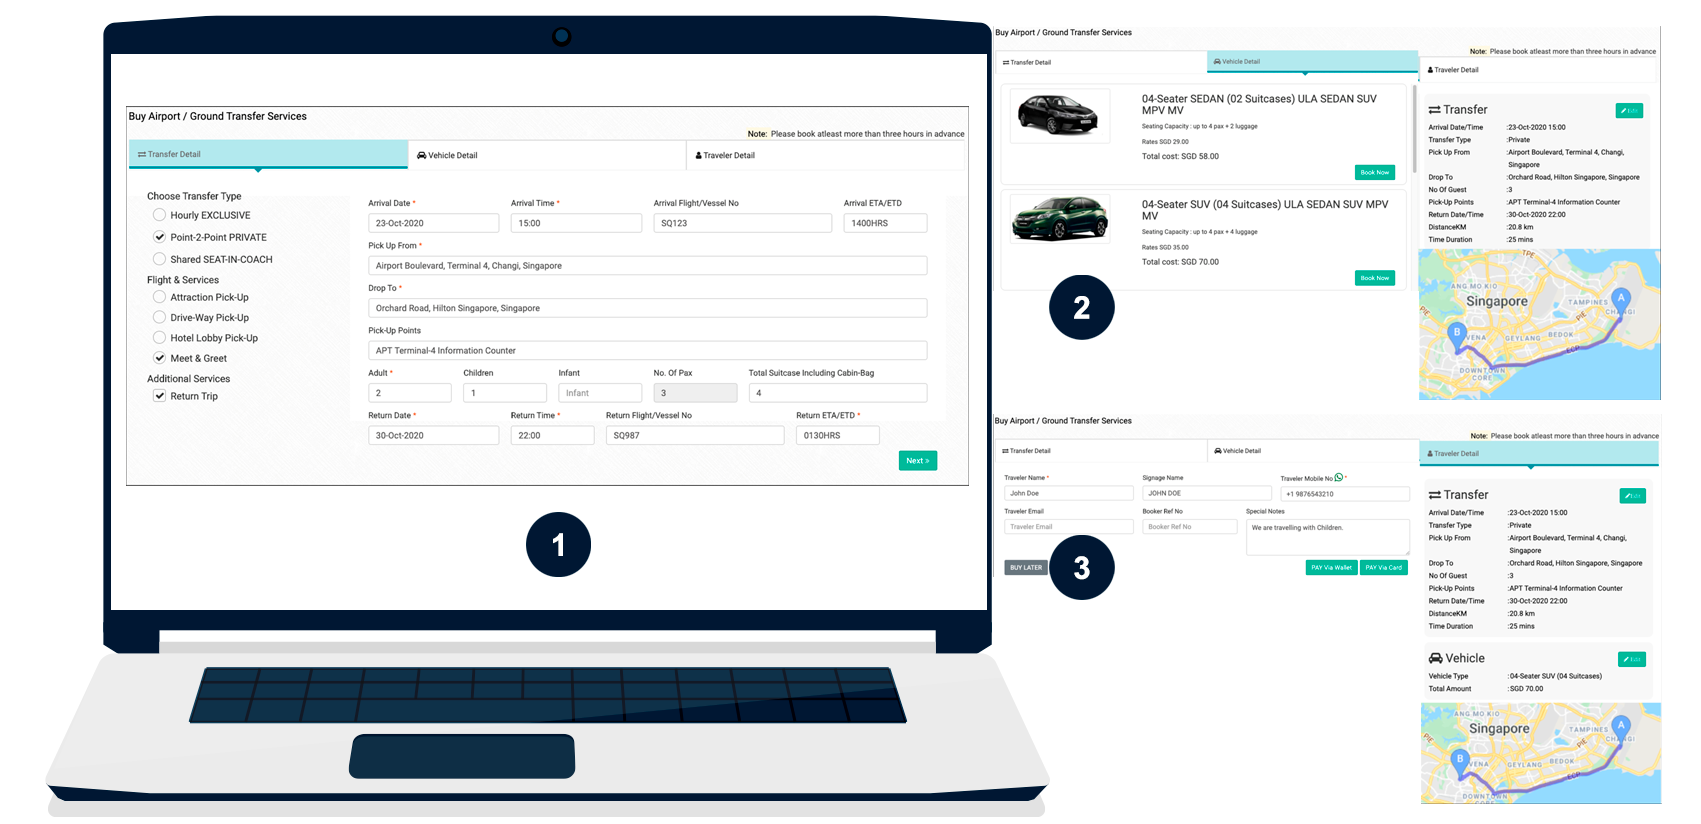Book Now the 04-Seater SEDAN
Viewport: 1701px width, 824px height.
tap(1374, 172)
